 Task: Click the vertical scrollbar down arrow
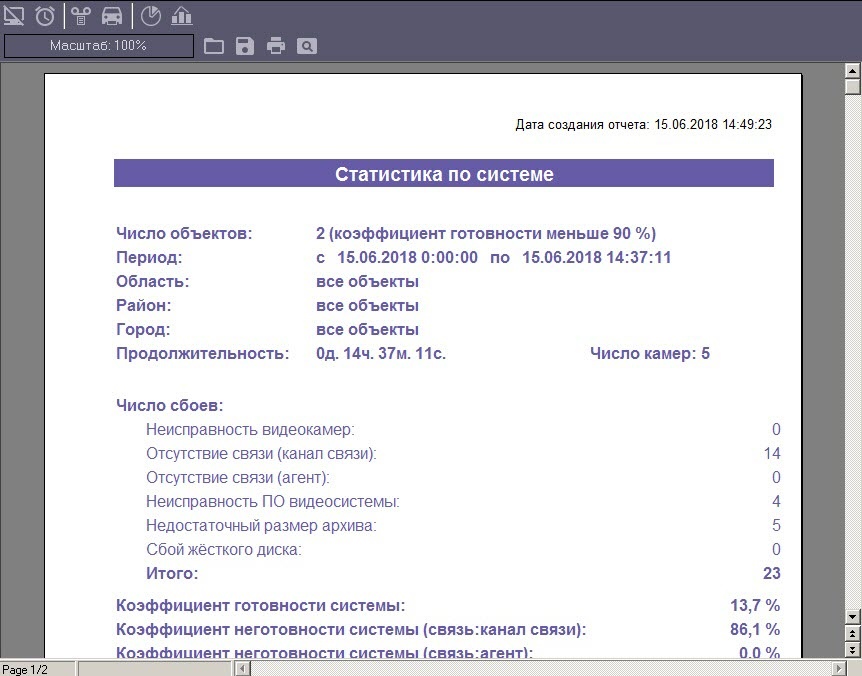(853, 617)
